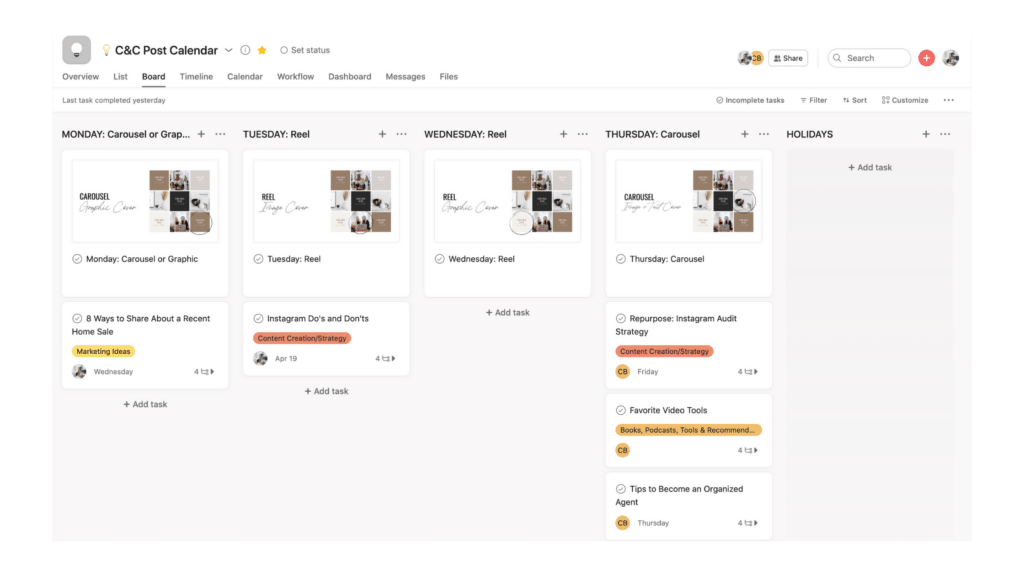Add task via plus in THURSDAY column
1024x576 pixels.
(744, 134)
